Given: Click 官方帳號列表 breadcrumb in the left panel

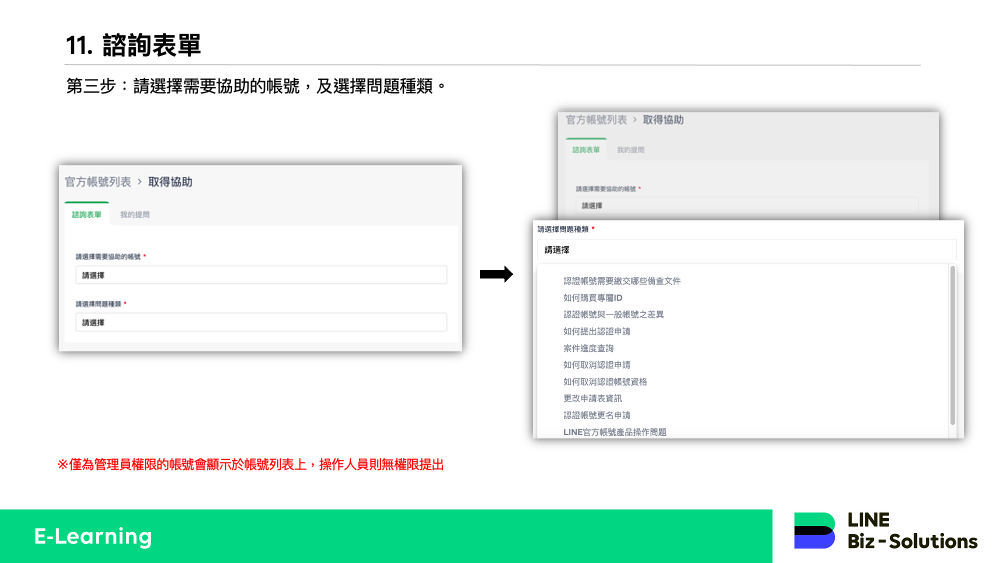Looking at the screenshot, I should (x=98, y=182).
